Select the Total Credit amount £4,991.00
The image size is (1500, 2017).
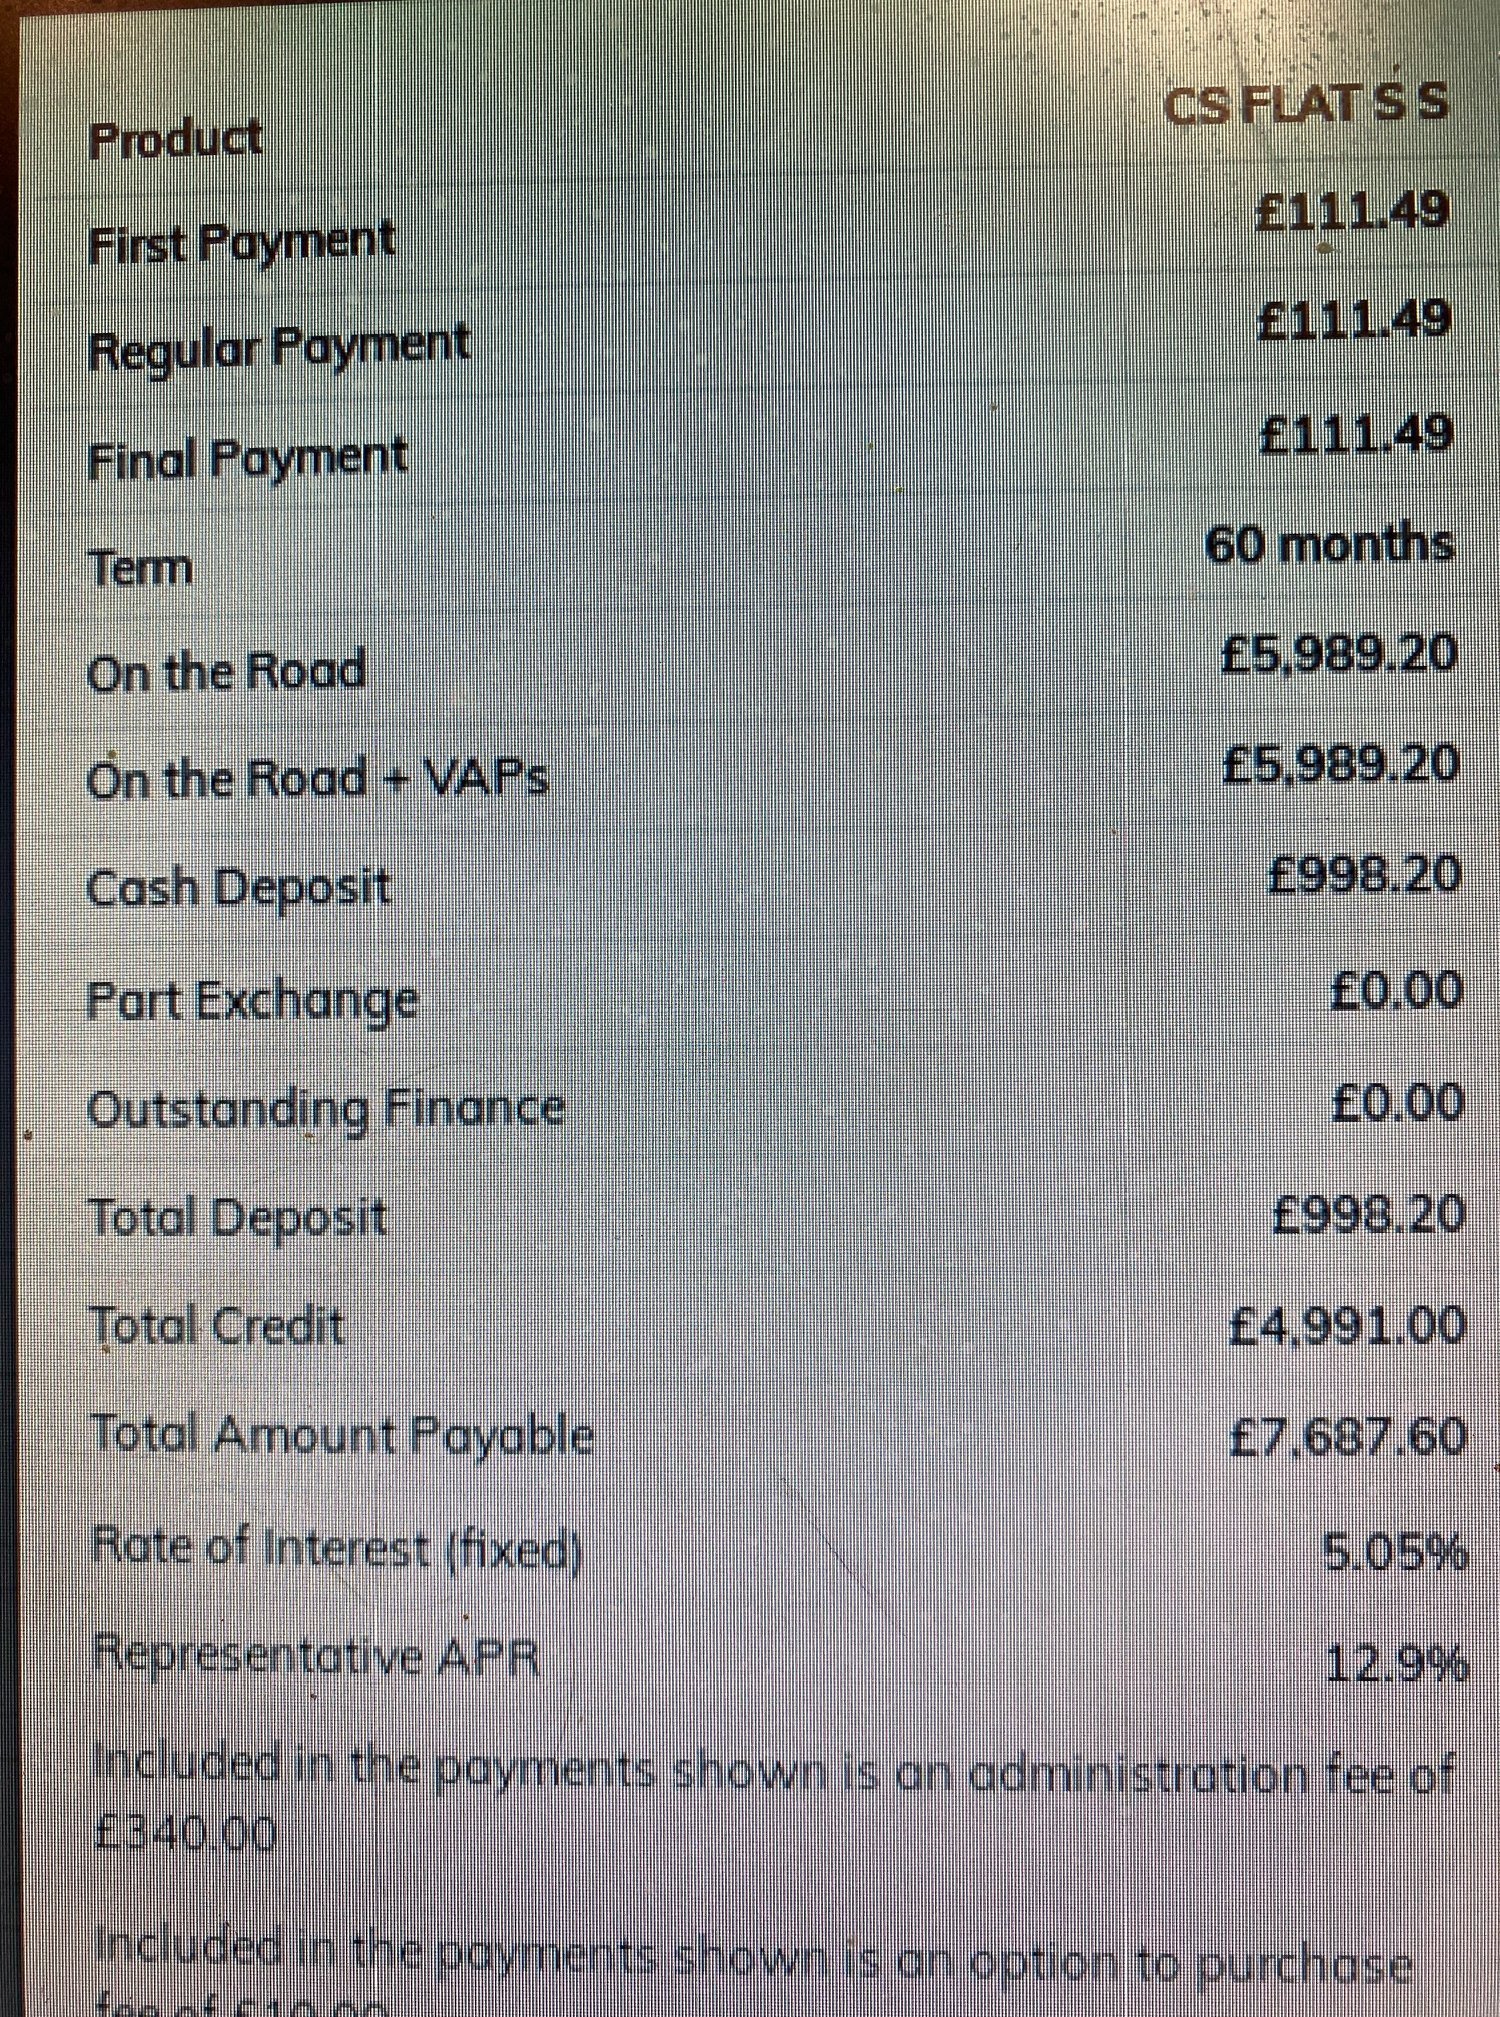coord(1347,1326)
